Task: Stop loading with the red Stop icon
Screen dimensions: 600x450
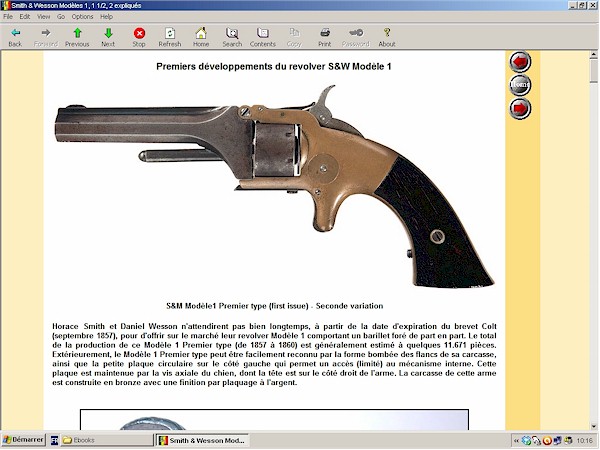Action: [x=139, y=38]
